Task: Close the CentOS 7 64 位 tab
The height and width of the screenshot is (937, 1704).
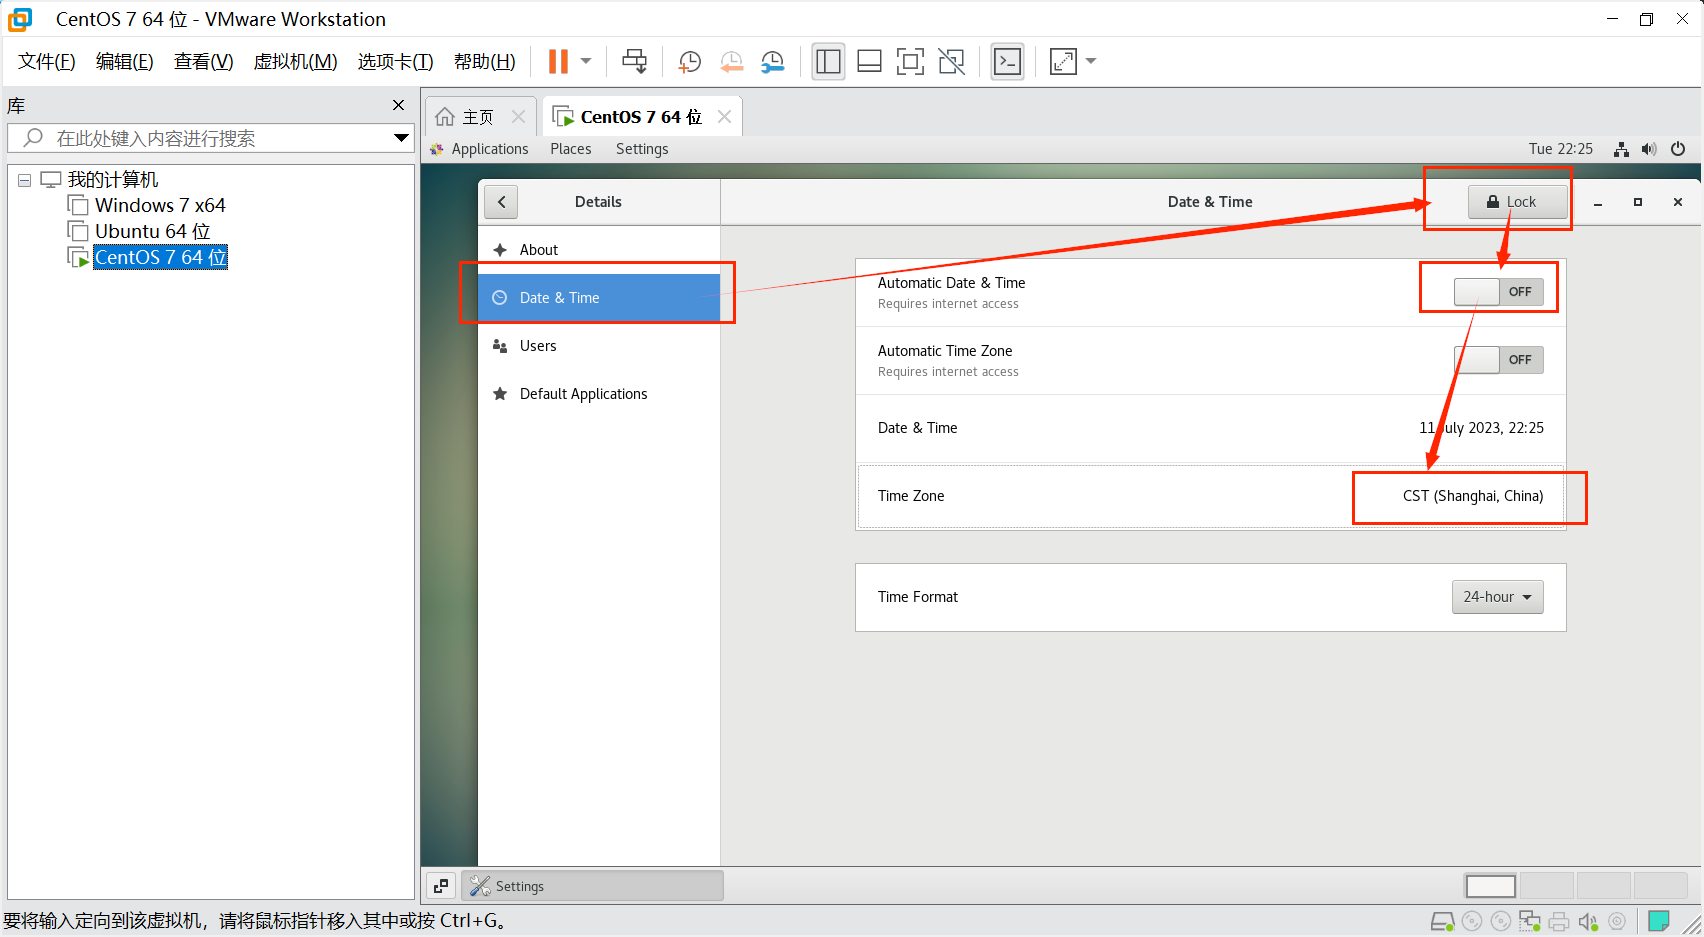Action: pyautogui.click(x=725, y=117)
